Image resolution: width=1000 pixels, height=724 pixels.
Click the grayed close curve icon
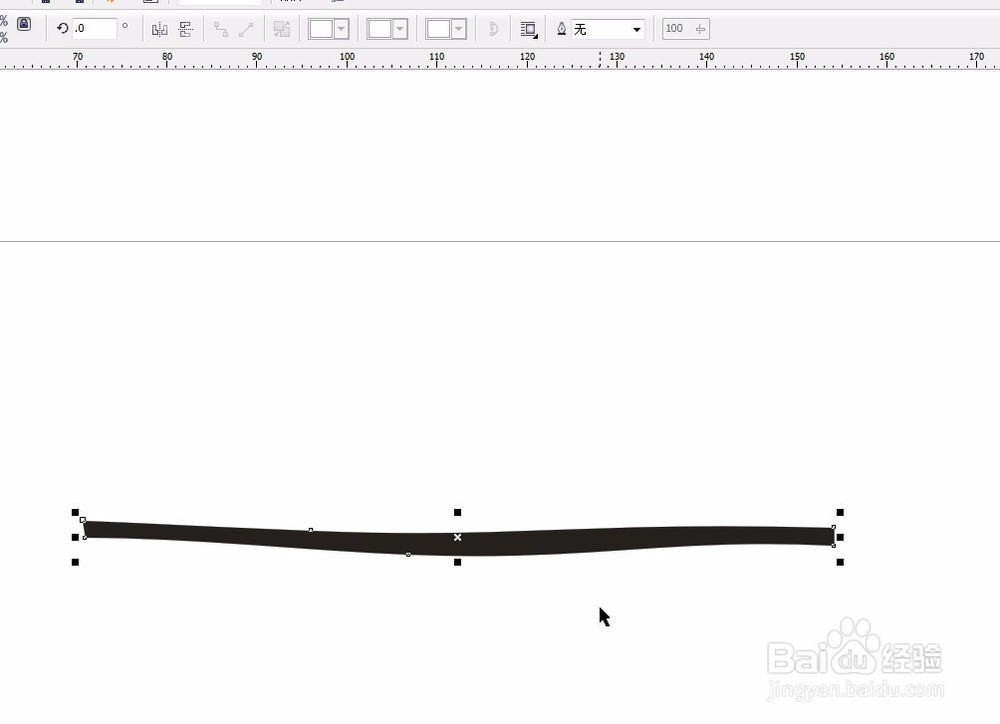(x=493, y=29)
